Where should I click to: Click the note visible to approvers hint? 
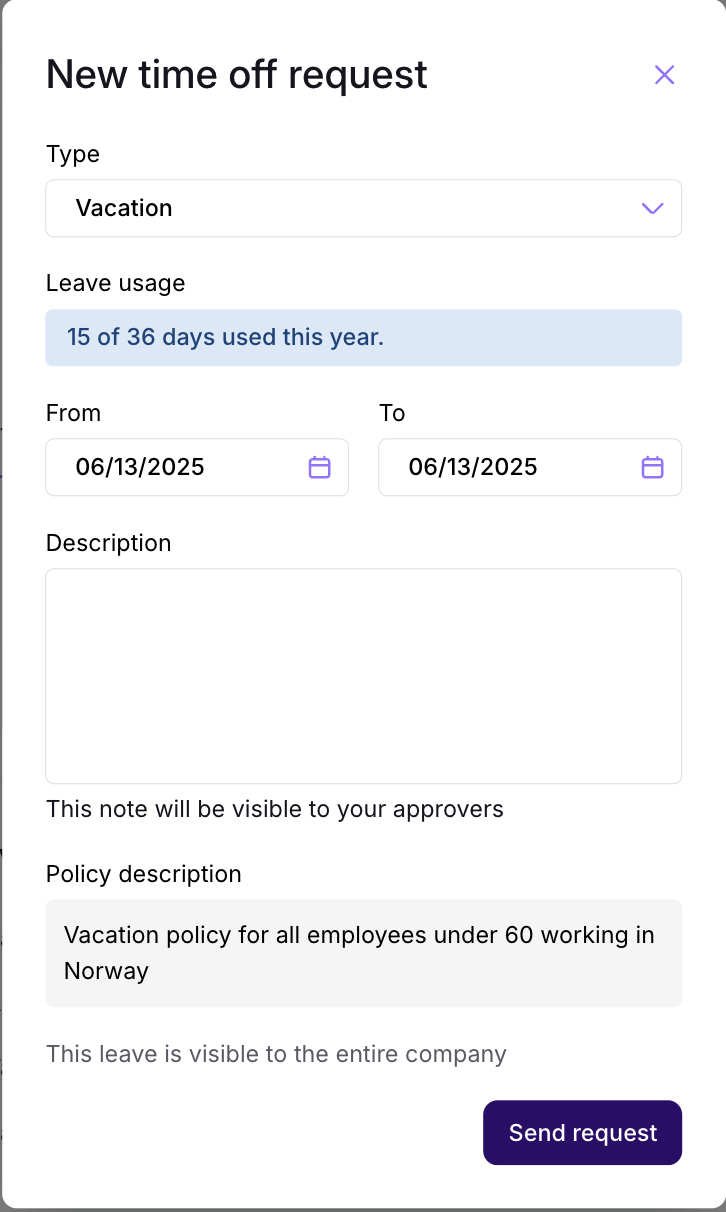click(x=275, y=809)
